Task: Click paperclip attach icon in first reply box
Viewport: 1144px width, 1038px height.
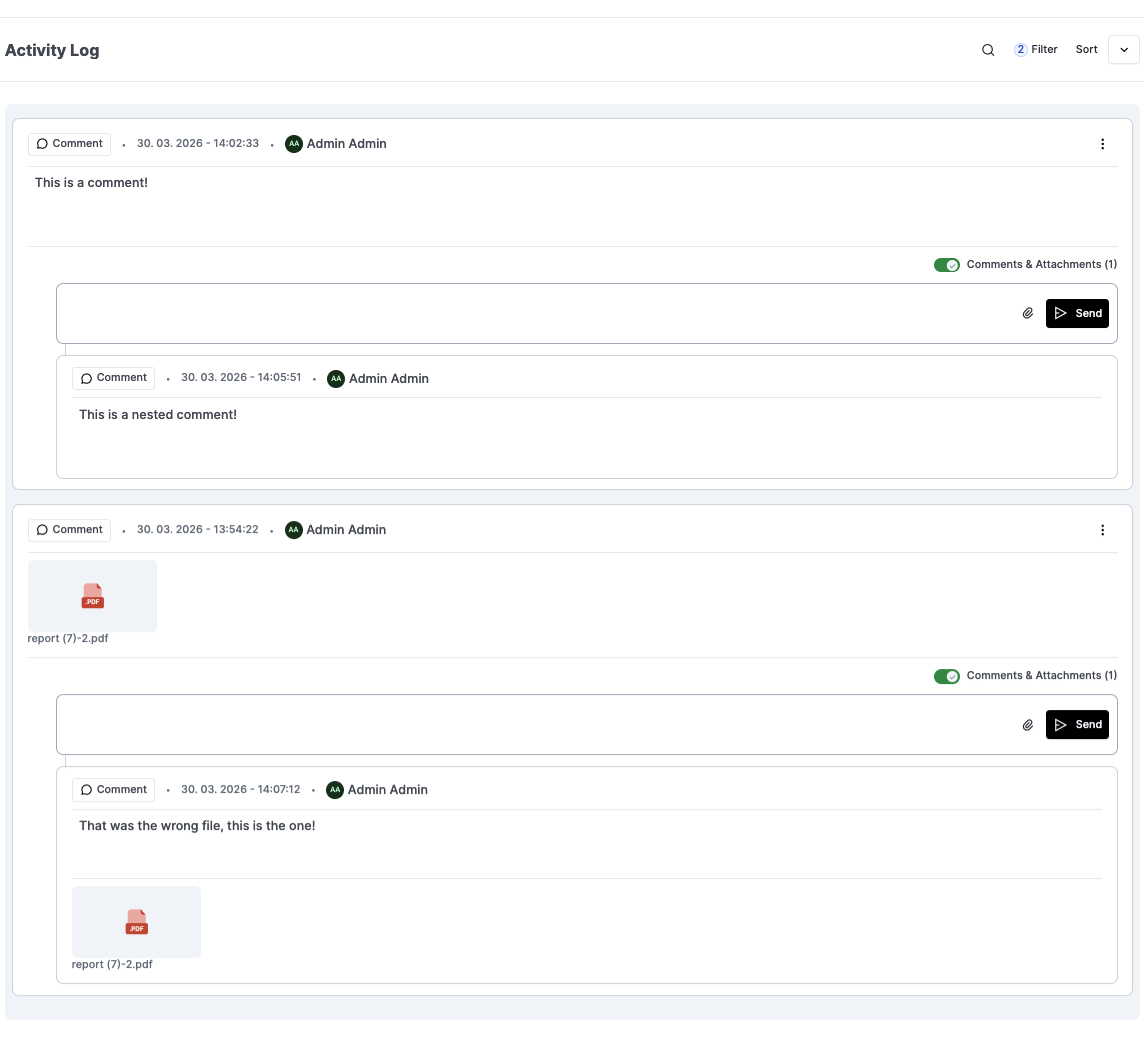Action: 1027,313
